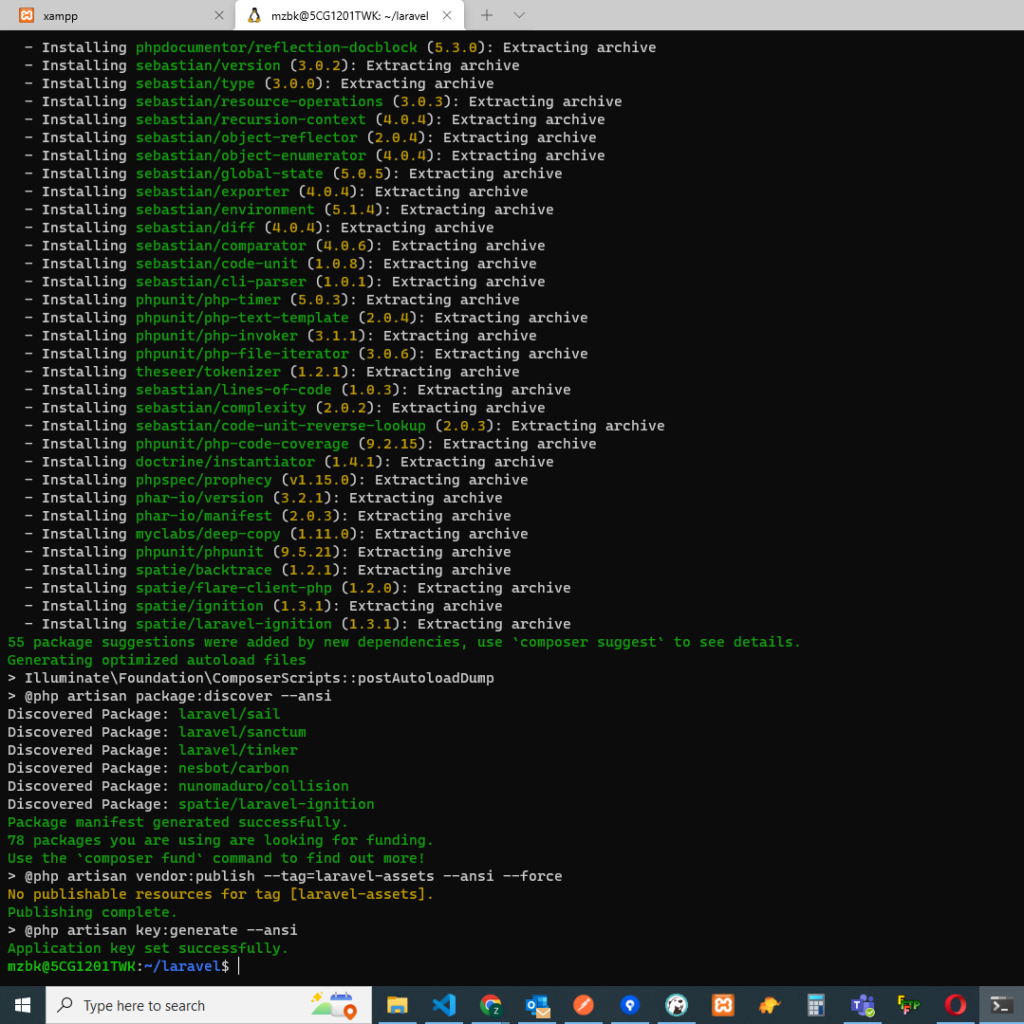The image size is (1024, 1024).
Task: Open XAMPP control panel taskbar icon
Action: point(723,1005)
